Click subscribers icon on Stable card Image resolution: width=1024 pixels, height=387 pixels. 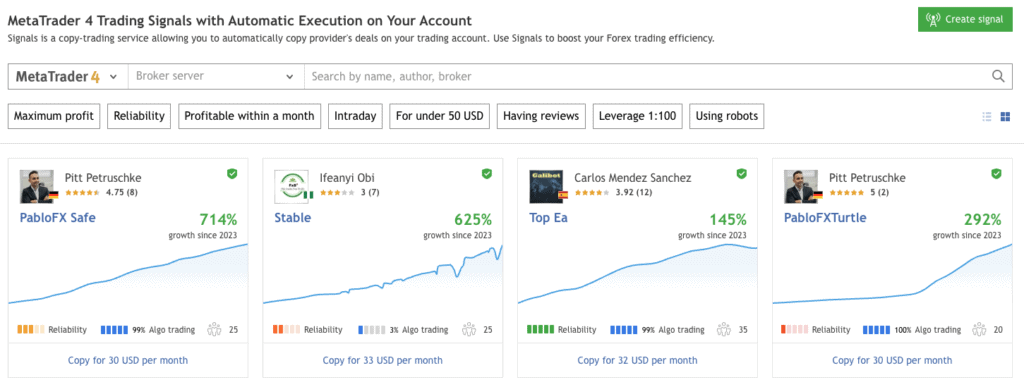pos(470,330)
